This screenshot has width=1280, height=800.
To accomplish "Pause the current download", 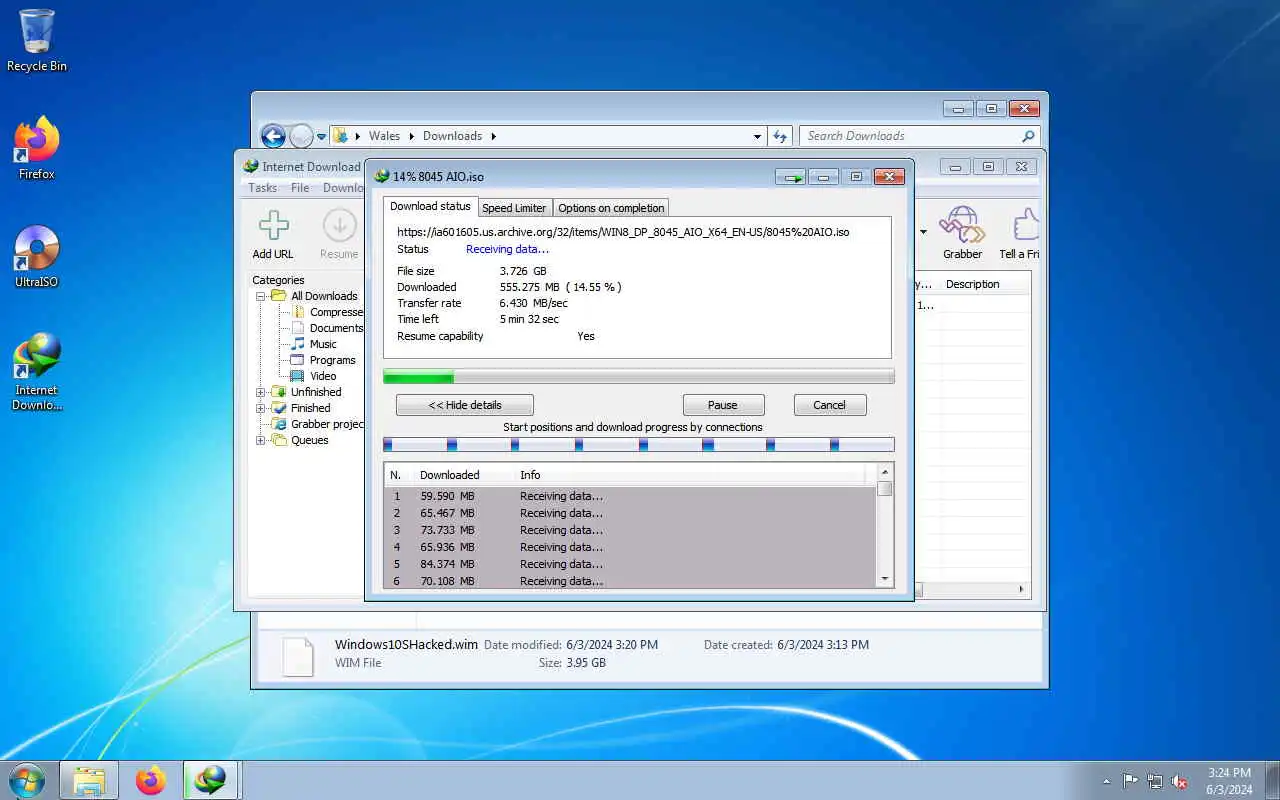I will (x=723, y=405).
